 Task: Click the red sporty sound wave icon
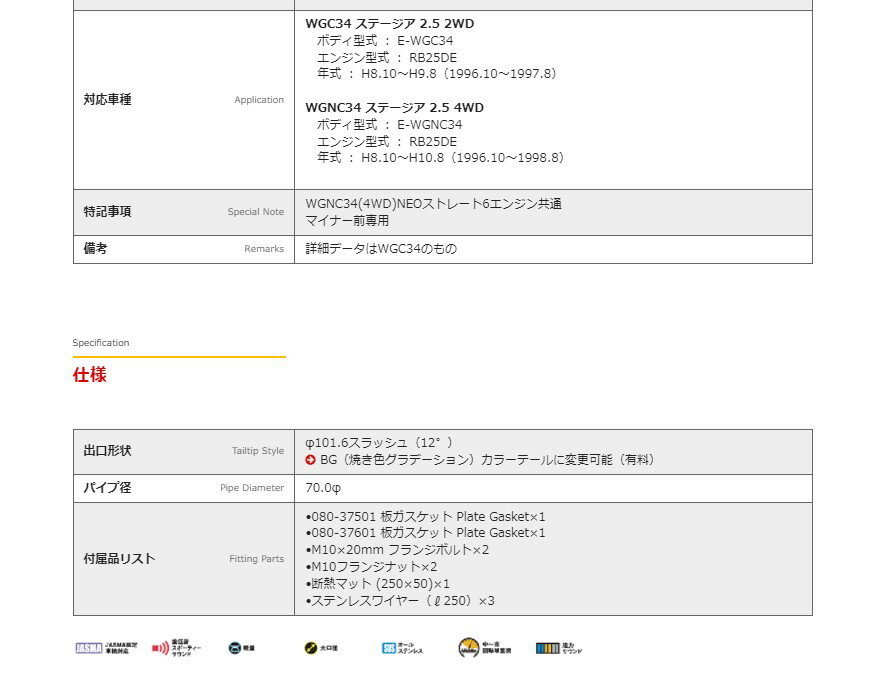click(160, 648)
